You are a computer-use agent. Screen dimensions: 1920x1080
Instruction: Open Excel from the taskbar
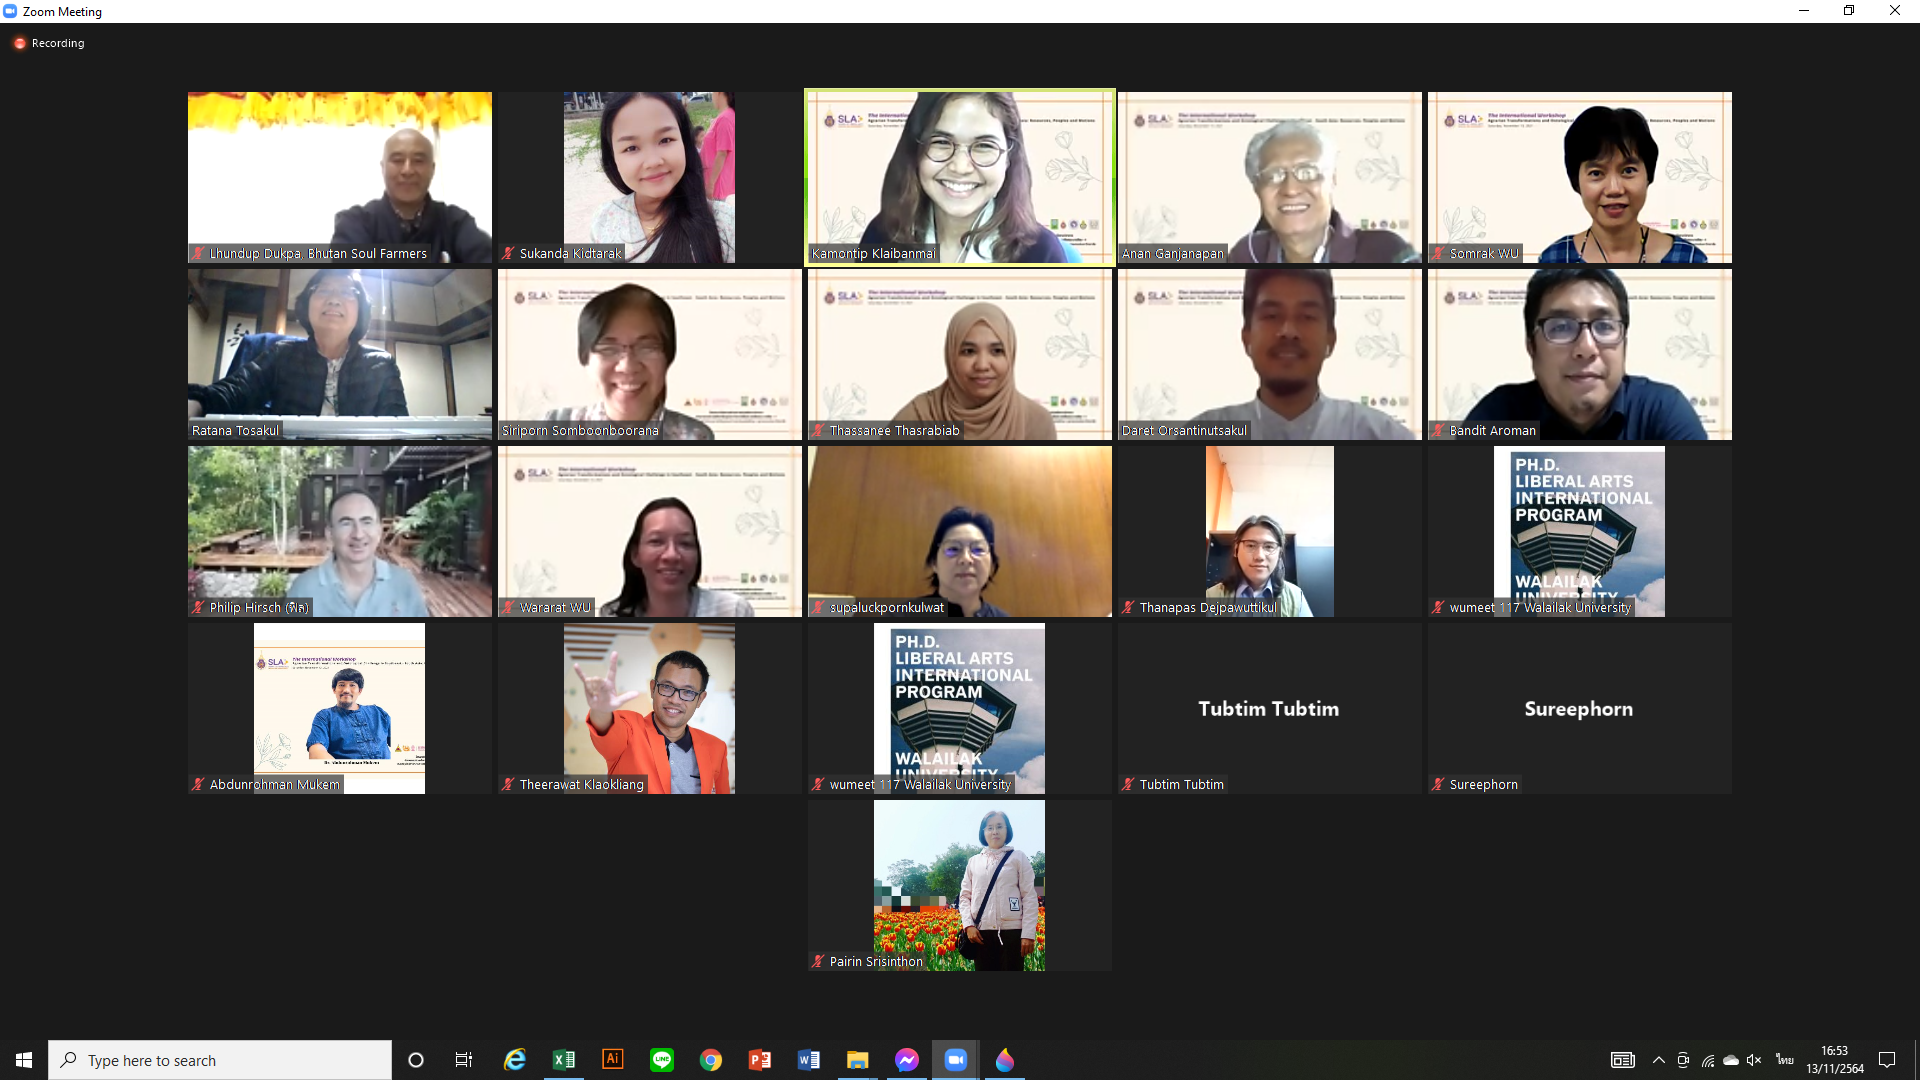pyautogui.click(x=564, y=1060)
